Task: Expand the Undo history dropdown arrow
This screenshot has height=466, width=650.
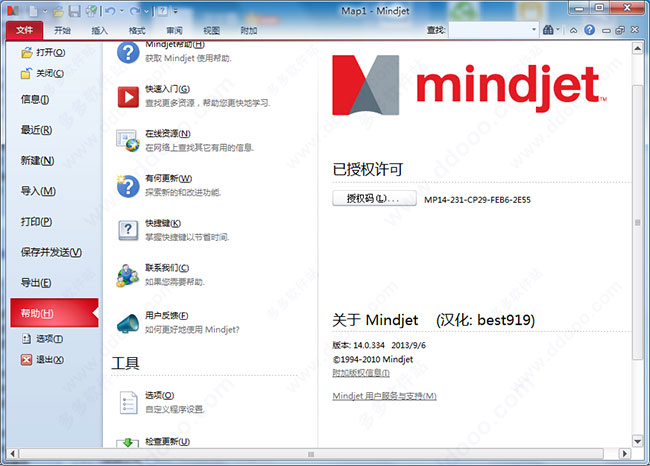Action: 122,11
